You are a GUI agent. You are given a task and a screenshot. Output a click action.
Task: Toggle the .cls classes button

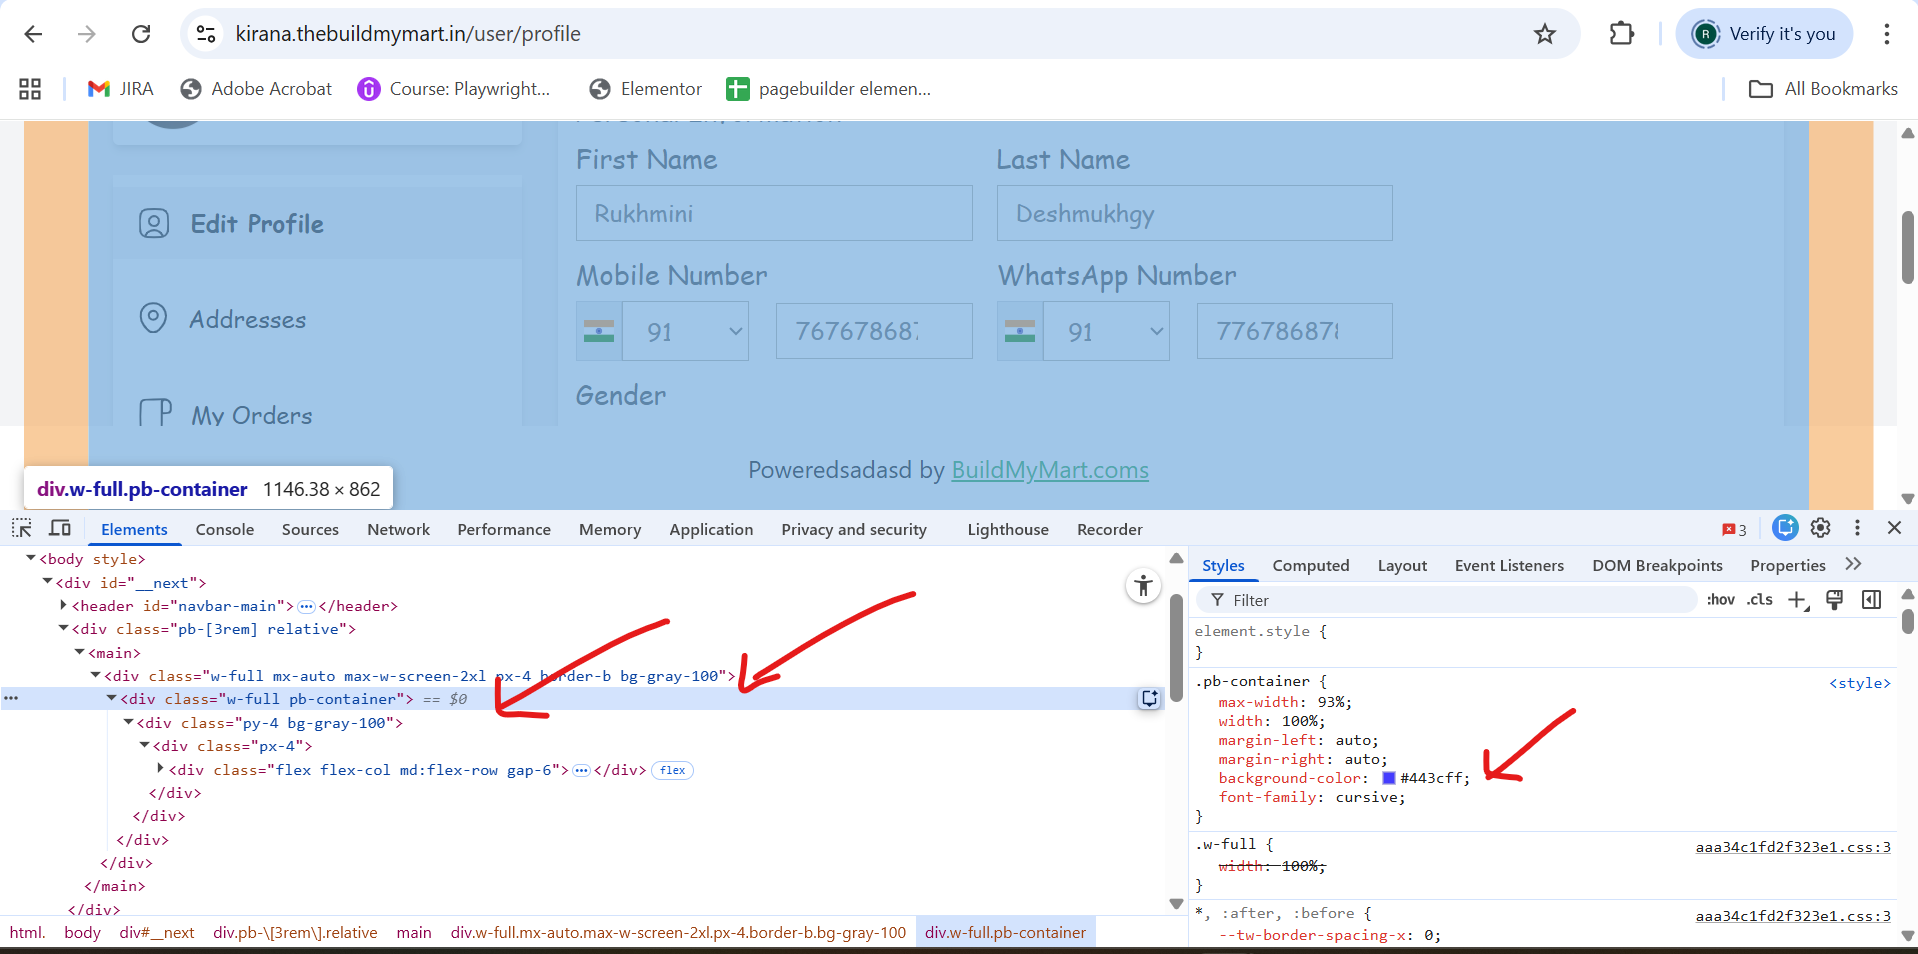click(x=1760, y=600)
